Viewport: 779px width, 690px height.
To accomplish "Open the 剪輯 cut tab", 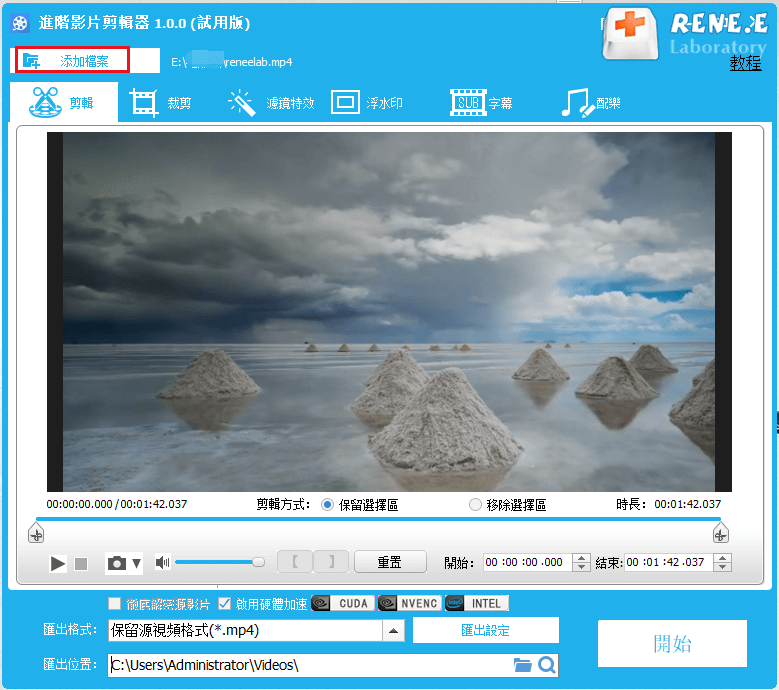I will (x=64, y=102).
